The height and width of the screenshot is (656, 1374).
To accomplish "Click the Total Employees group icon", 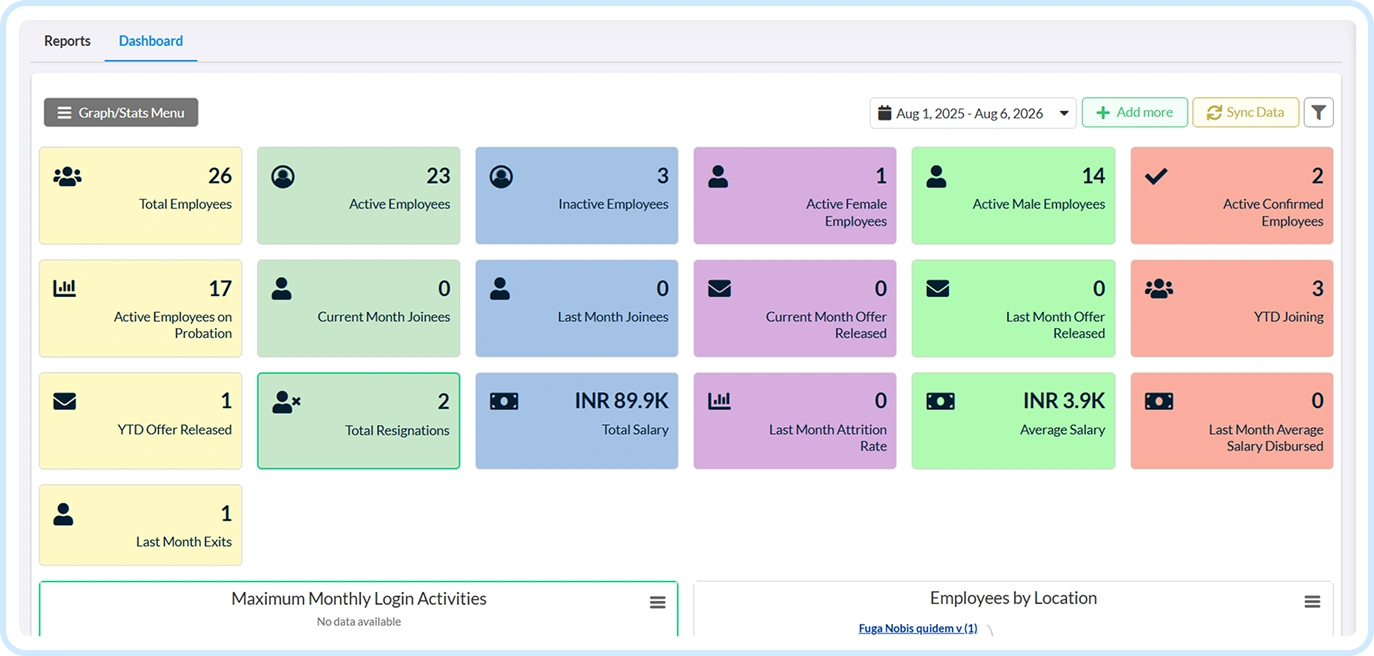I will point(67,177).
